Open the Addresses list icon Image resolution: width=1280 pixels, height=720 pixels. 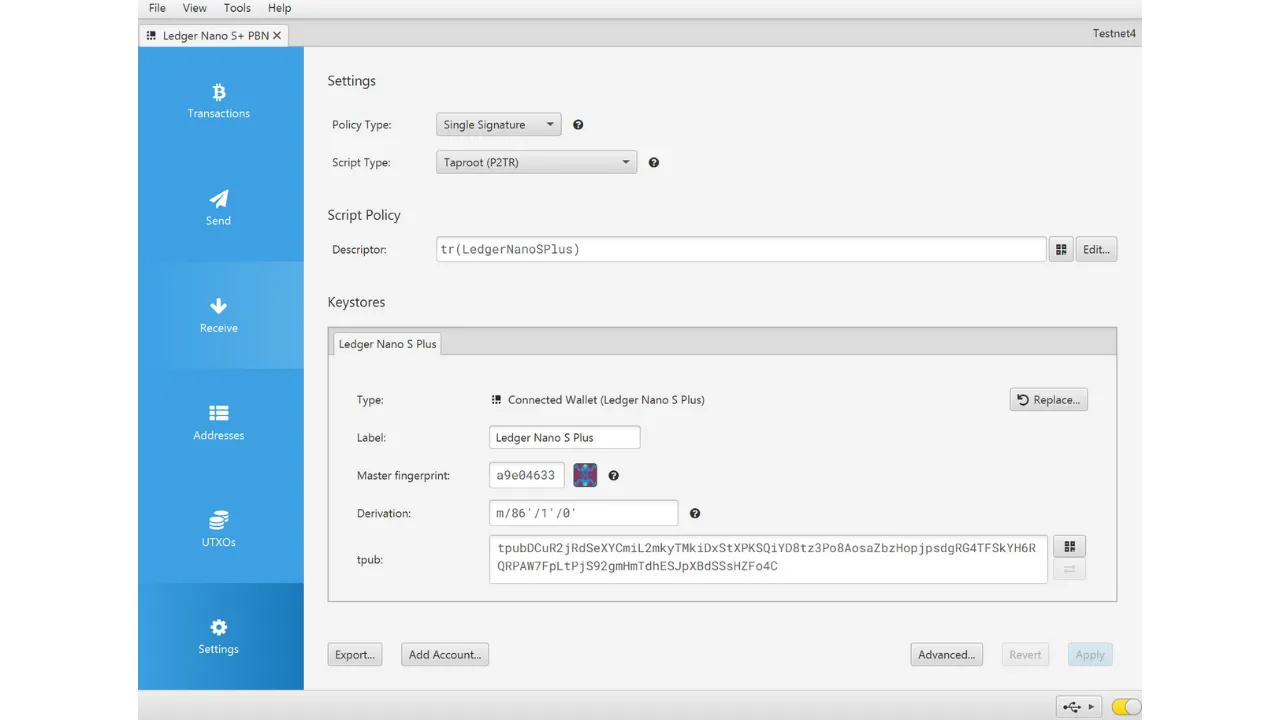tap(219, 413)
